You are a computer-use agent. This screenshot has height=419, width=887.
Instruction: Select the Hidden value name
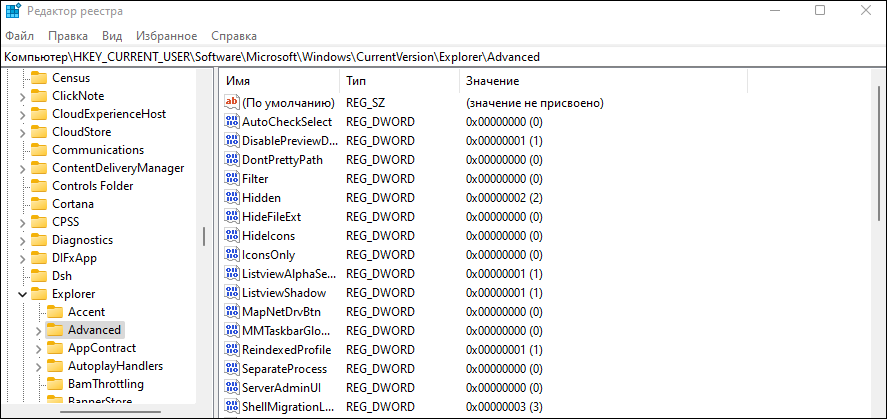click(x=261, y=198)
